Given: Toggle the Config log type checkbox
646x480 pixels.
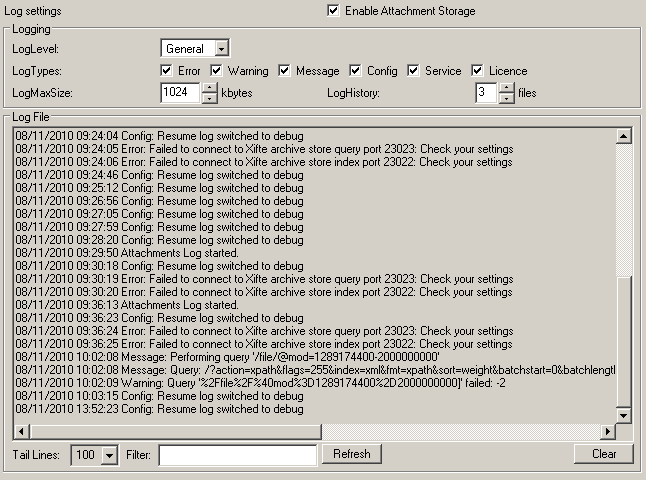Looking at the screenshot, I should 356,71.
